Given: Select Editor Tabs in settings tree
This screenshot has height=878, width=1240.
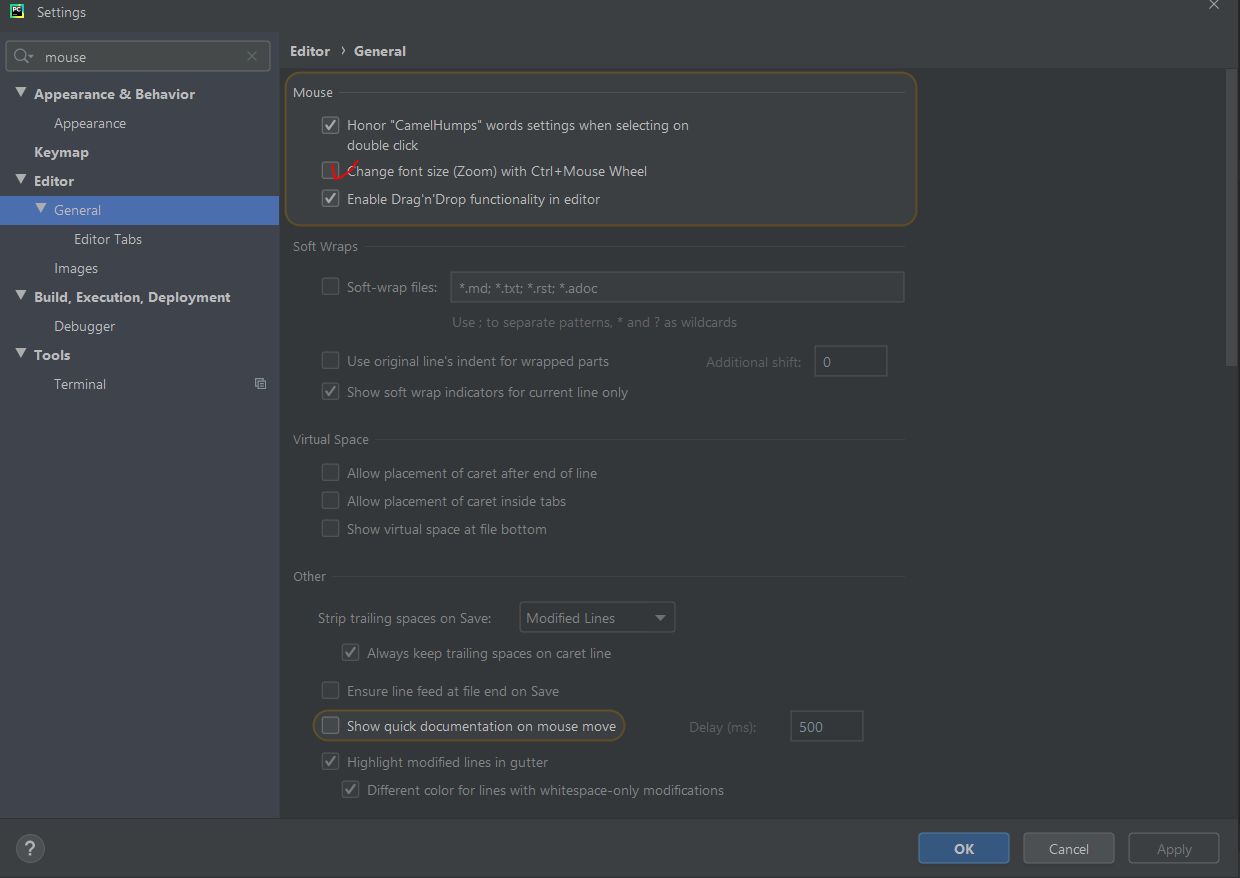Looking at the screenshot, I should coord(108,239).
